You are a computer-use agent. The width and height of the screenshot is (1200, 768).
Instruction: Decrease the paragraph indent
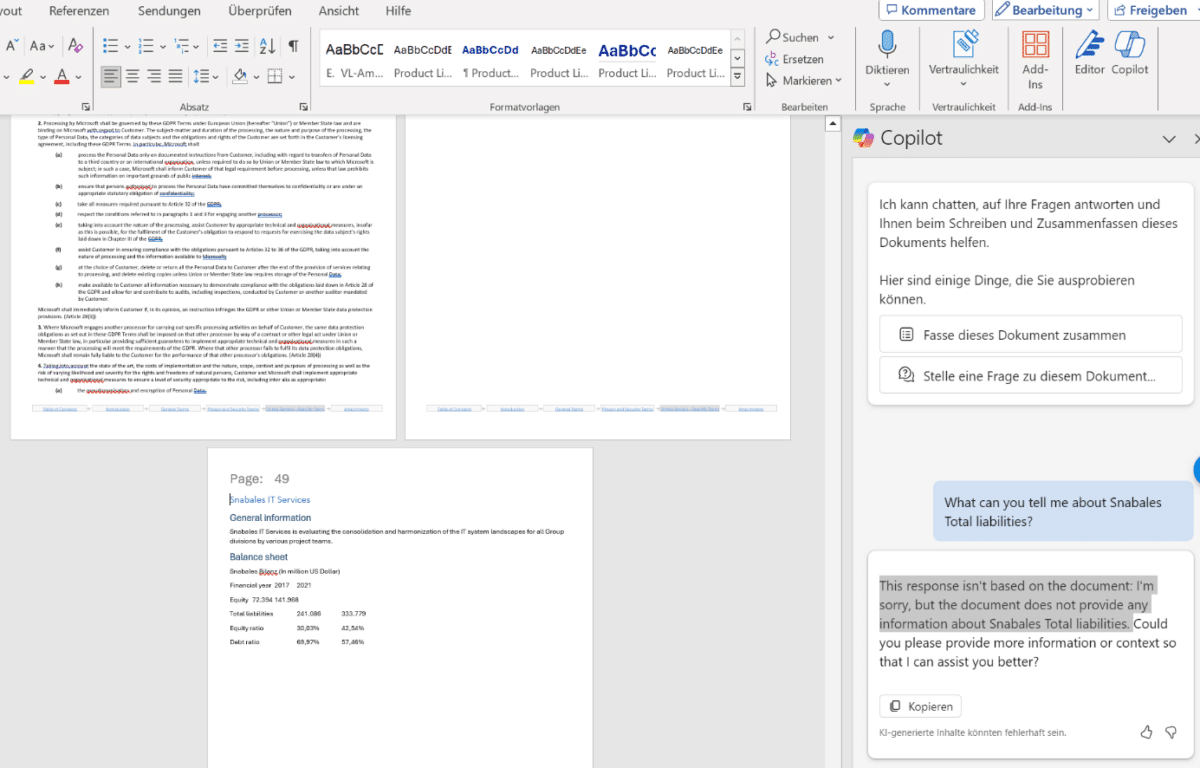220,46
